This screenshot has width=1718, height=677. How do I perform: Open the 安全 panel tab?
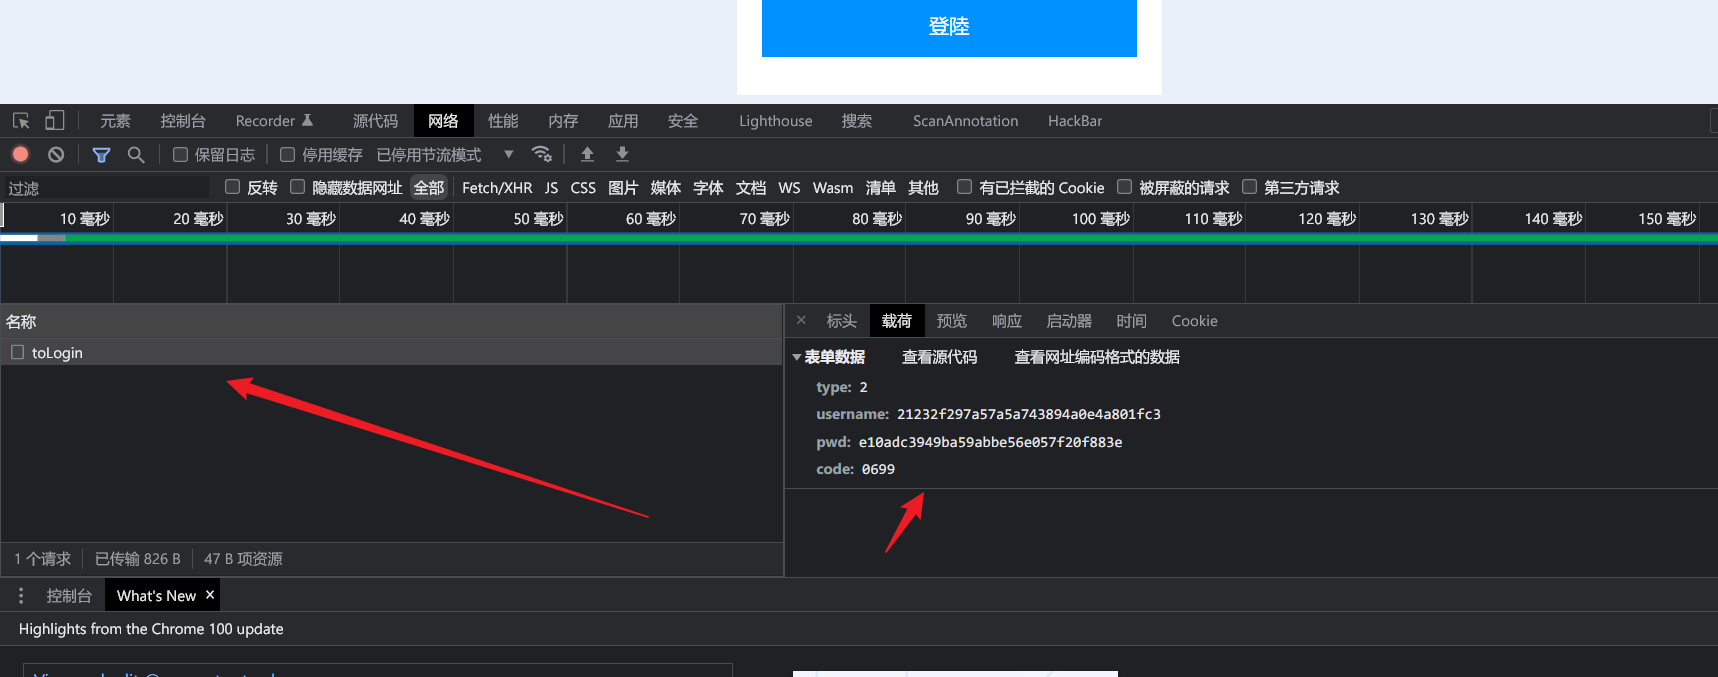pos(683,121)
